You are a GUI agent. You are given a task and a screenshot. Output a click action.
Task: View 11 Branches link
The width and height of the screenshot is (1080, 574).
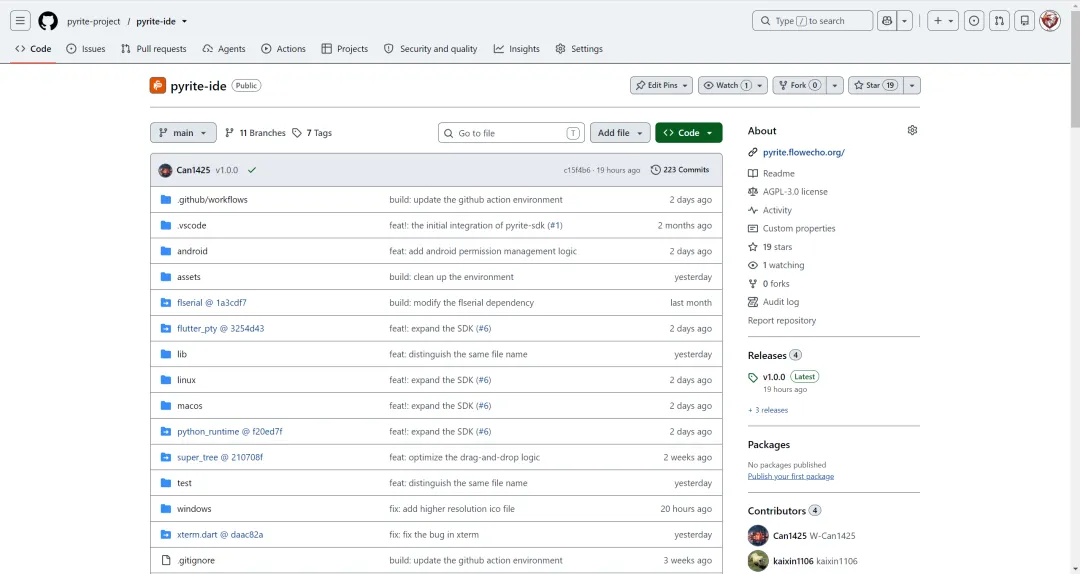[255, 133]
